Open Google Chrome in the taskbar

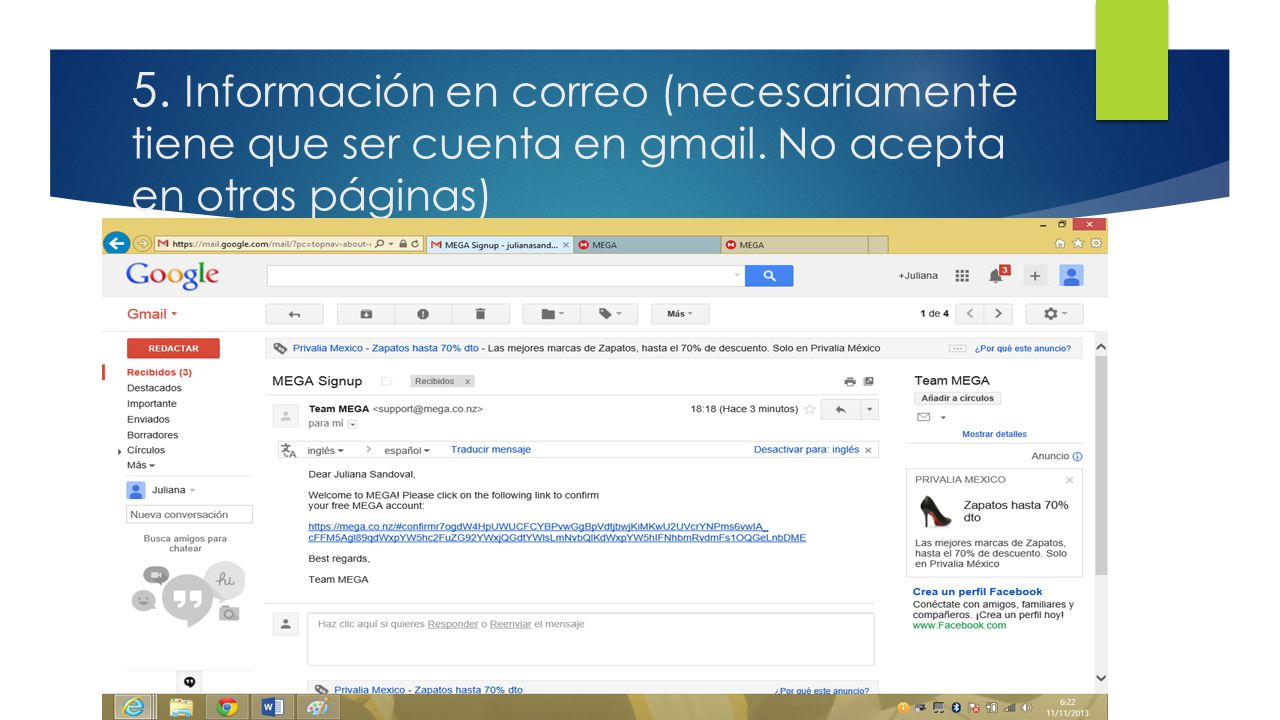click(228, 707)
